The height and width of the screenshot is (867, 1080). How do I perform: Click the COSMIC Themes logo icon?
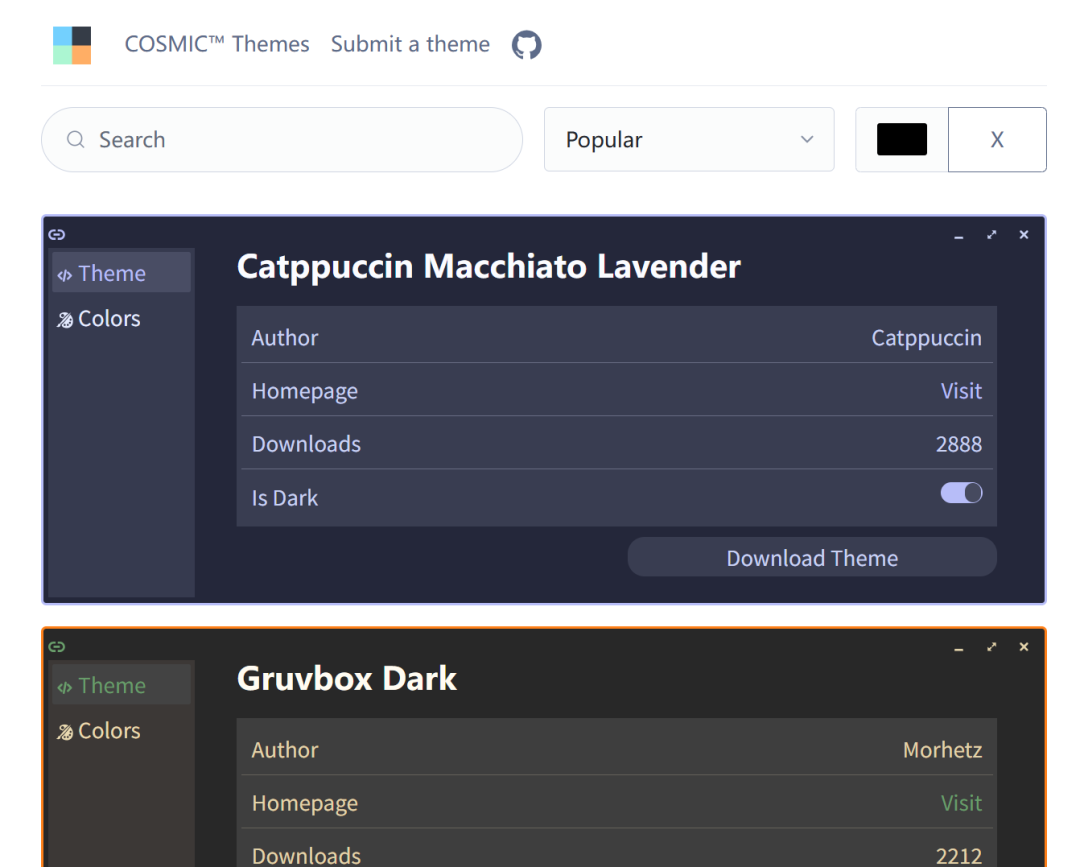(x=72, y=45)
